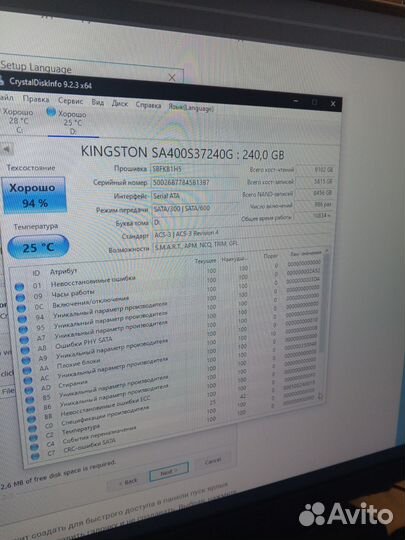Image resolution: width=405 pixels, height=540 pixels.
Task: Click the Порог column header
Action: 271,256
